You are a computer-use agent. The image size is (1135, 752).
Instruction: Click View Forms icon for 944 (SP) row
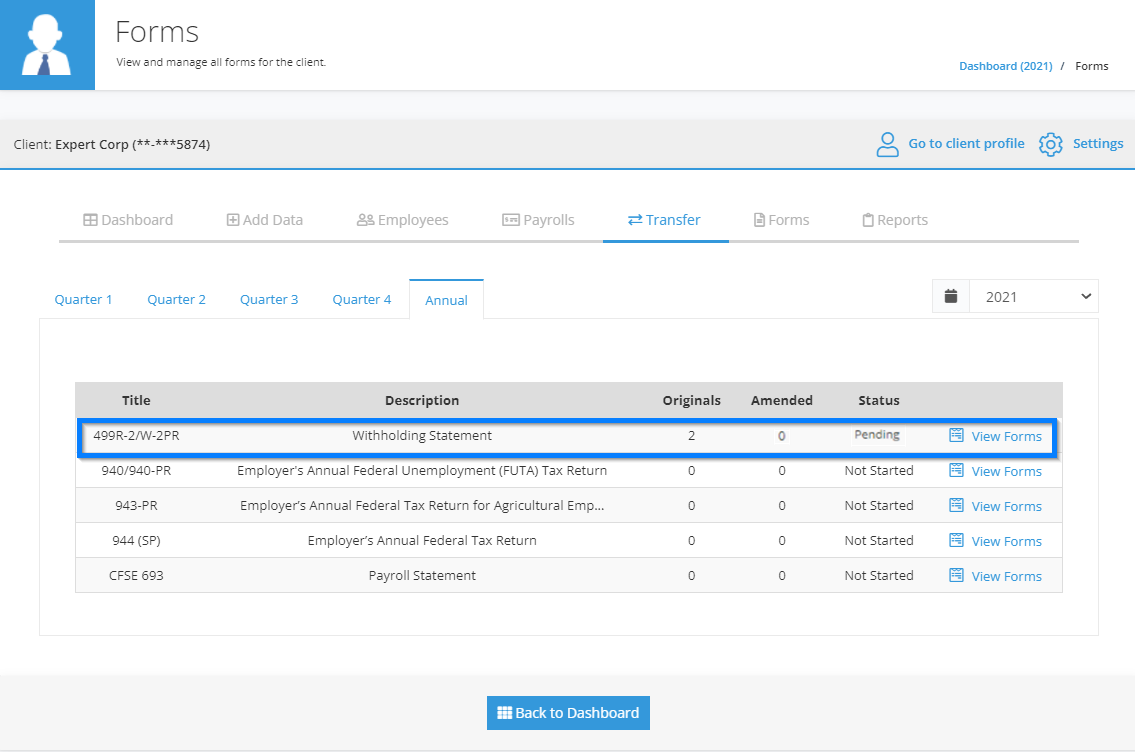tap(956, 540)
